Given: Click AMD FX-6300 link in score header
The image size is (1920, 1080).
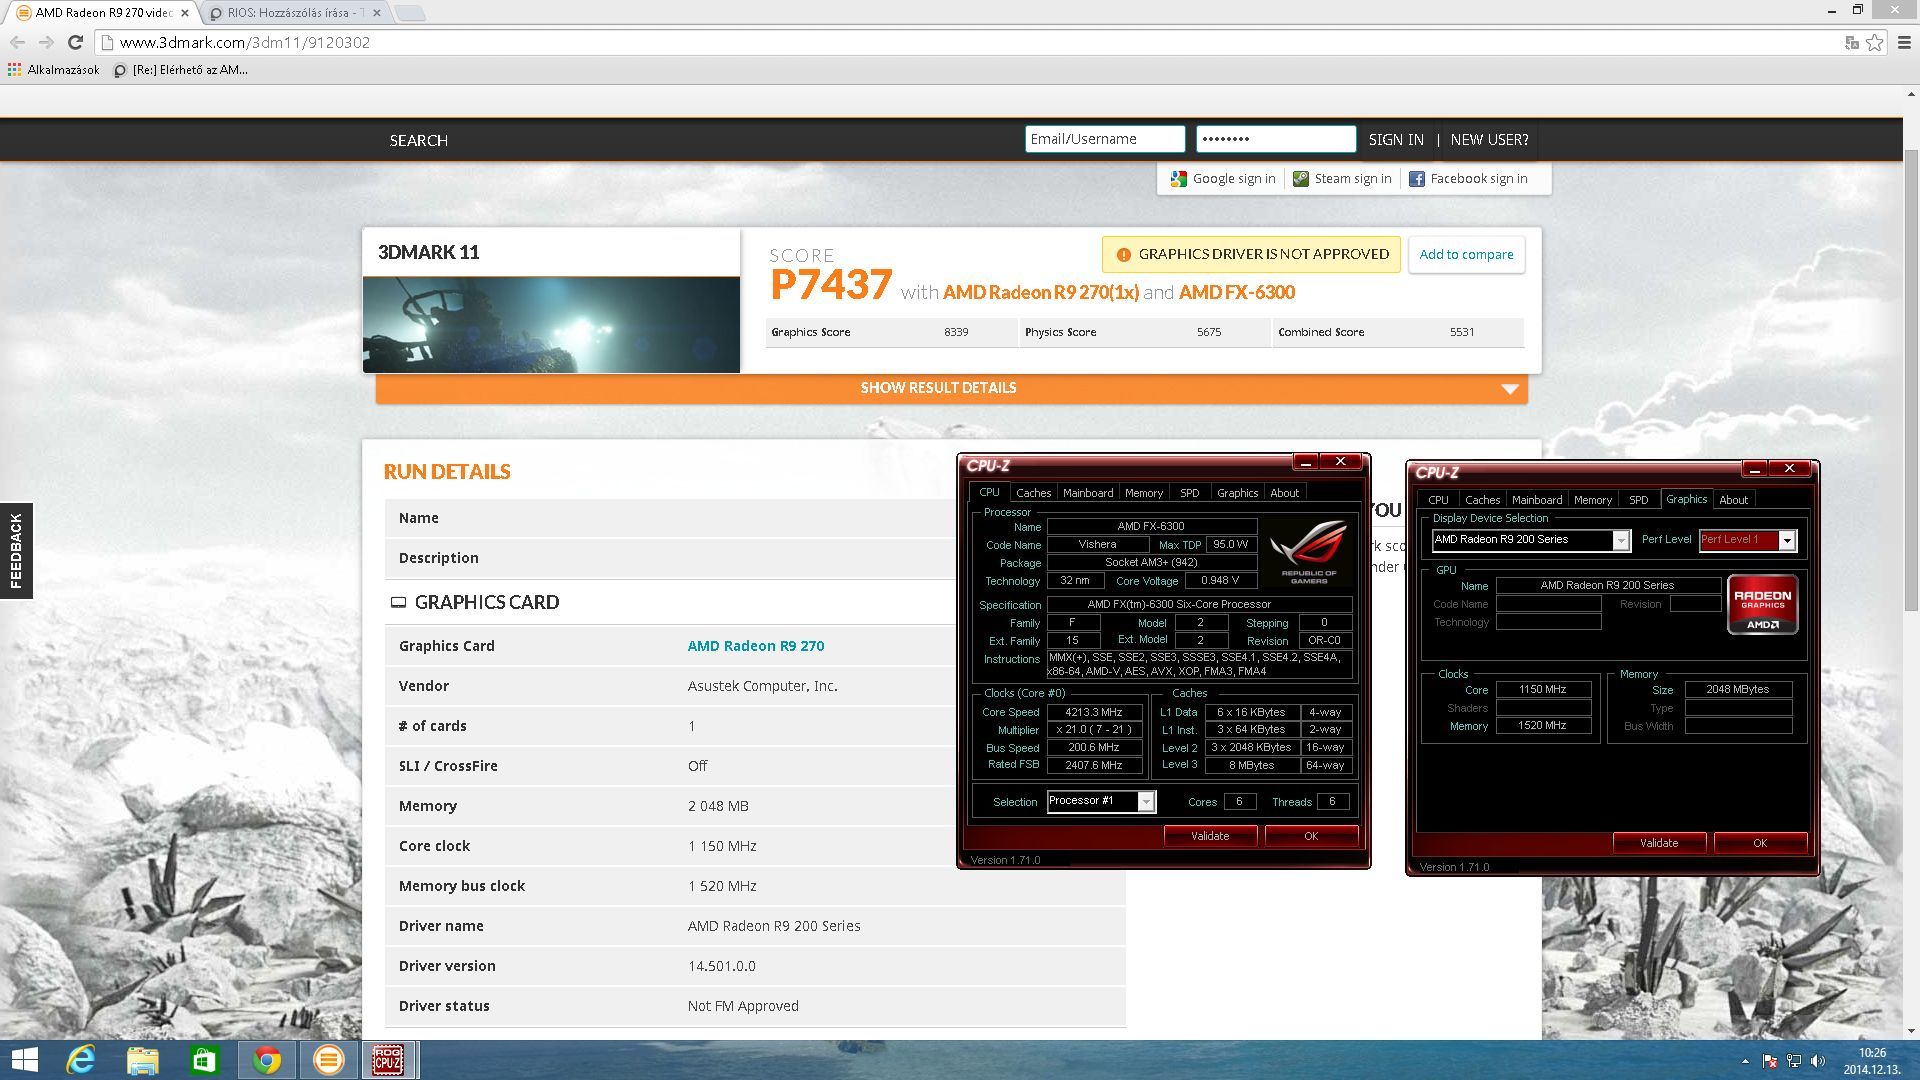Looking at the screenshot, I should click(x=1237, y=292).
